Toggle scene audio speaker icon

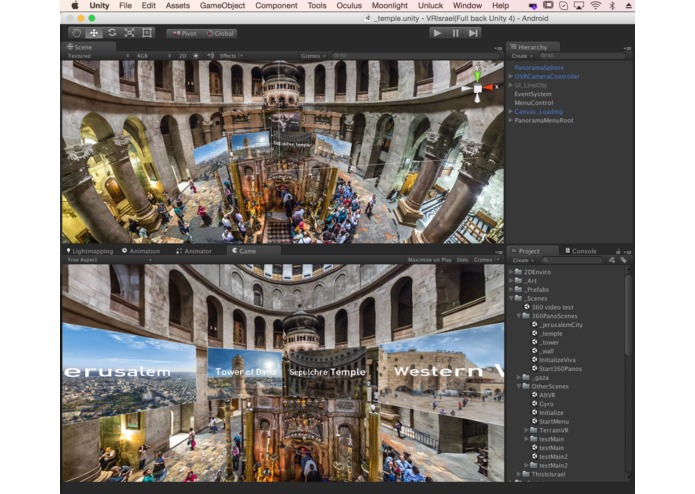(x=211, y=56)
